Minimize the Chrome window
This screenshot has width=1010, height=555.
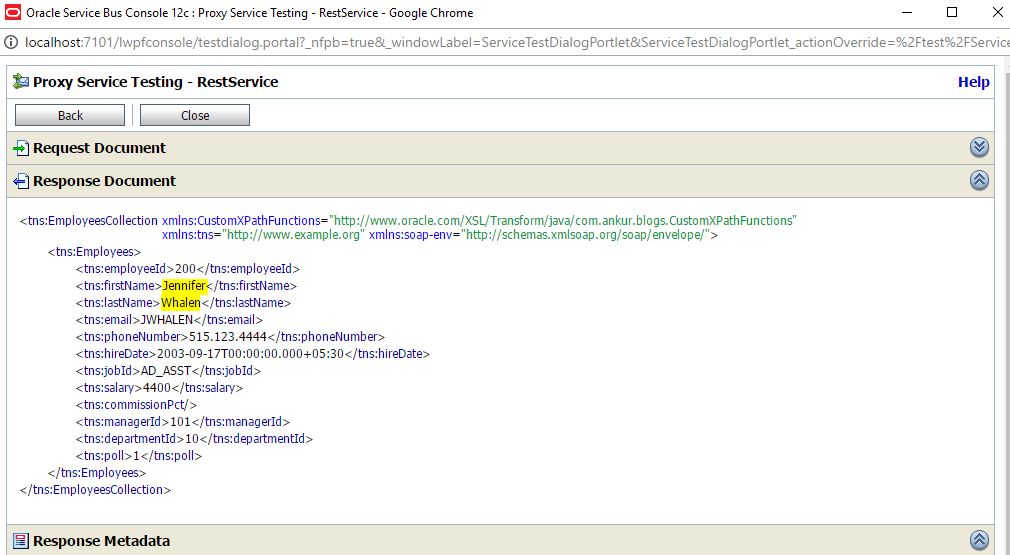click(x=907, y=12)
